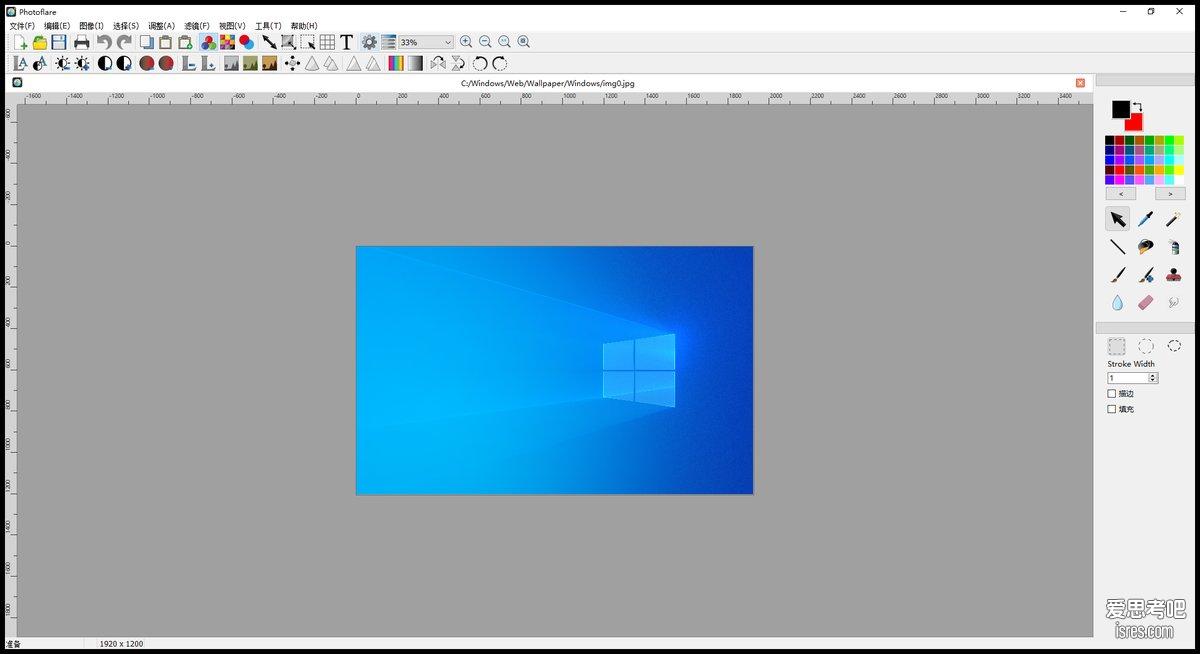Click the Windows wallpaper image on canvas
Viewport: 1200px width, 654px height.
click(555, 370)
